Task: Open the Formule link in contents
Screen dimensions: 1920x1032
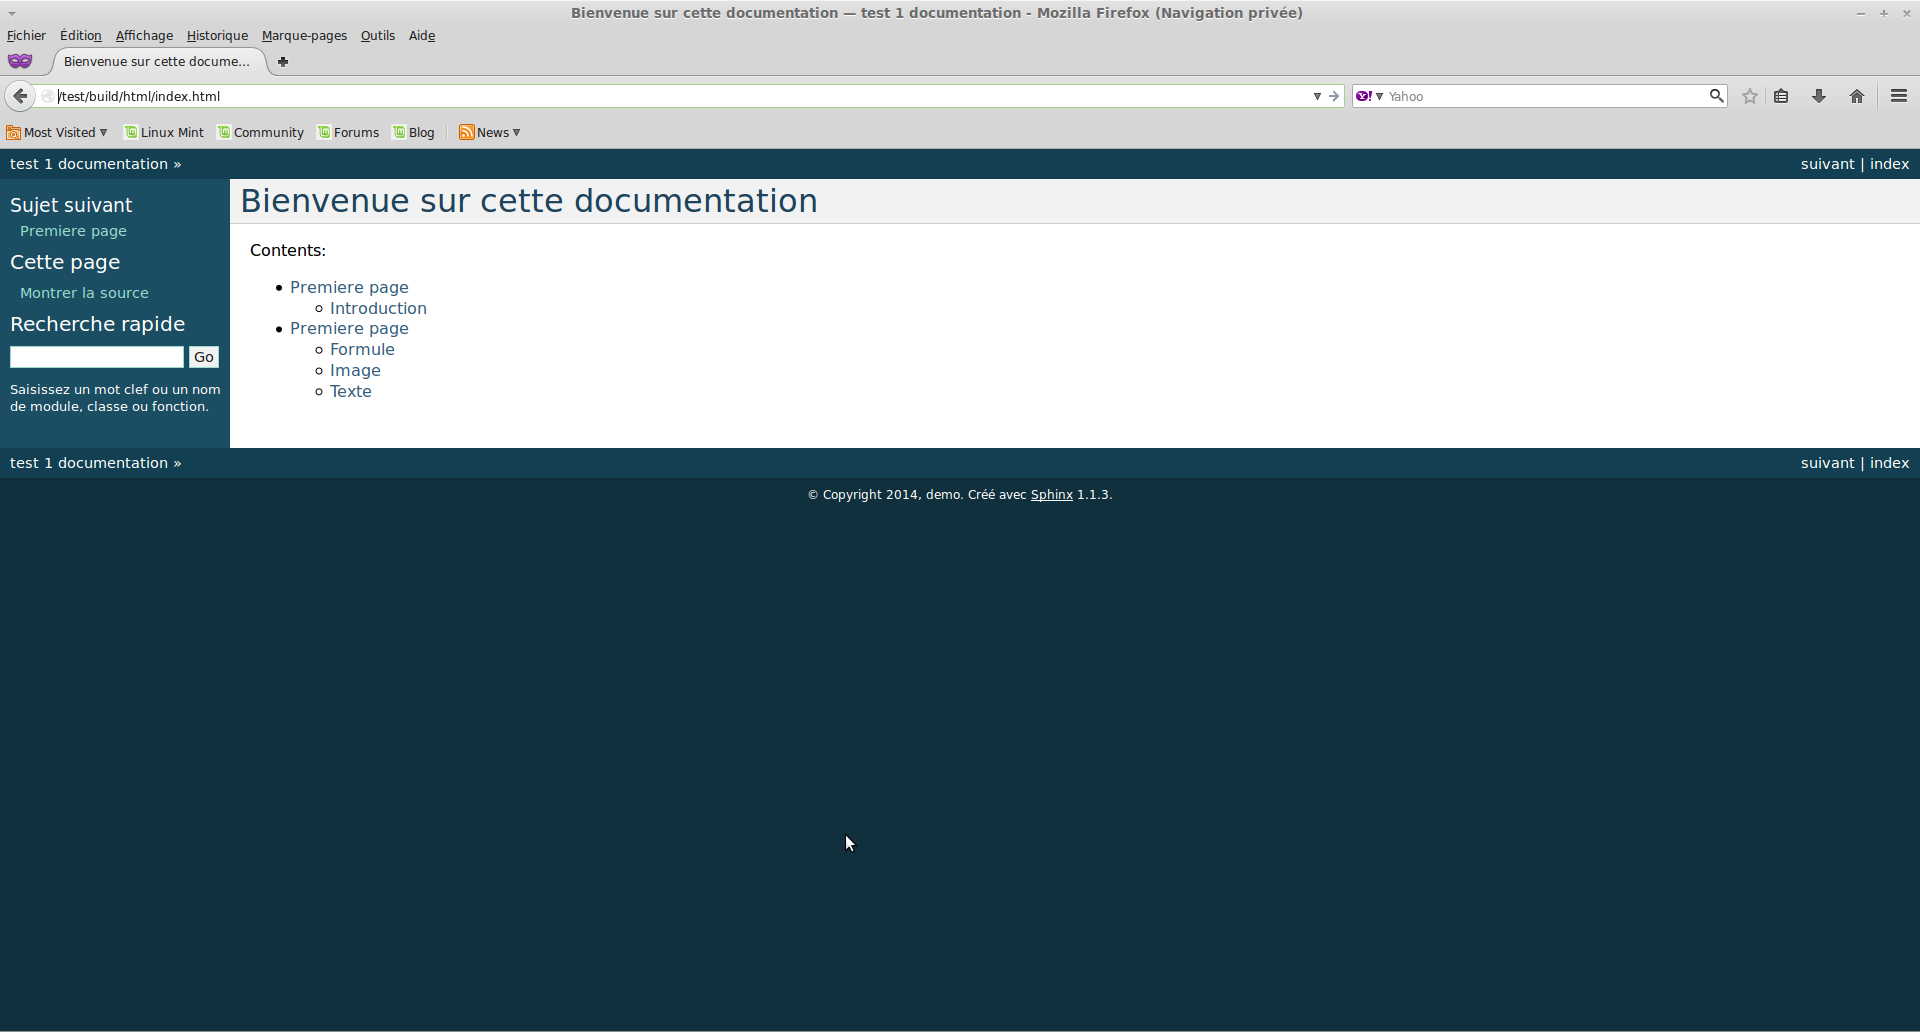Action: point(362,349)
